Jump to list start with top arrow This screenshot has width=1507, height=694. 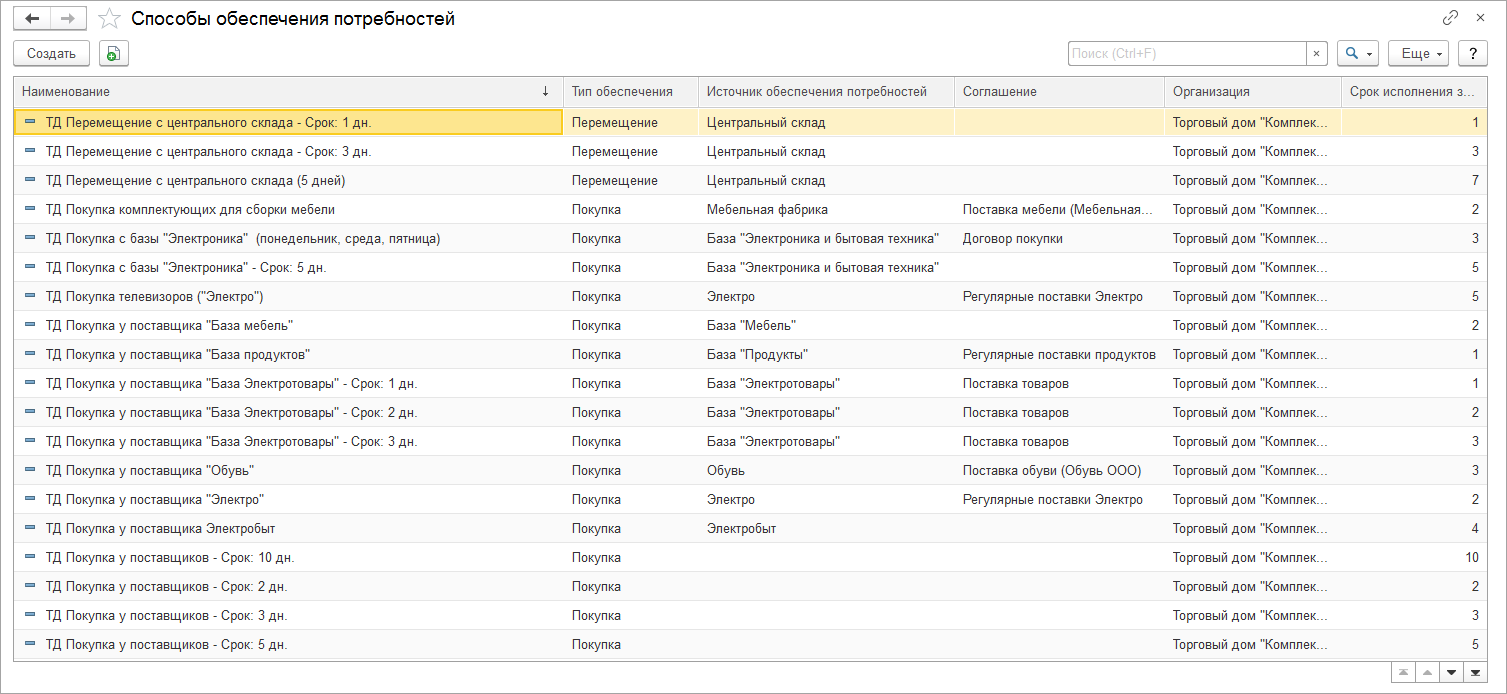click(x=1404, y=671)
